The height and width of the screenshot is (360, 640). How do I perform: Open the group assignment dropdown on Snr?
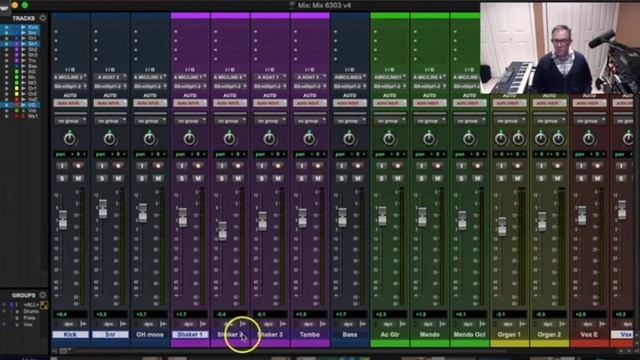pyautogui.click(x=110, y=121)
